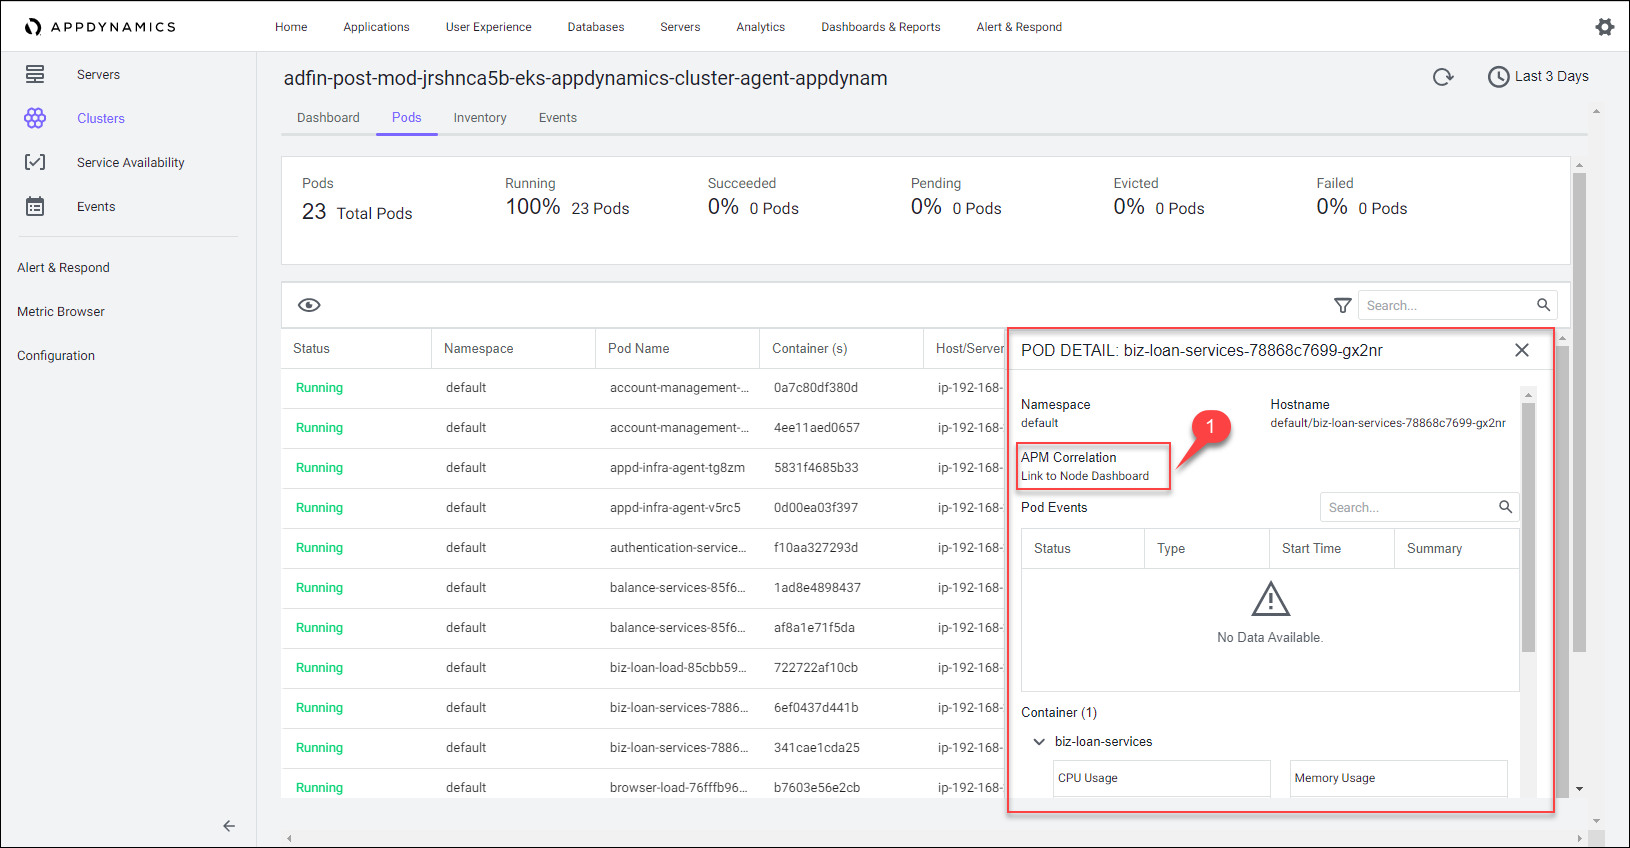Open the Dashboards & Reports menu
1630x848 pixels.
click(880, 27)
